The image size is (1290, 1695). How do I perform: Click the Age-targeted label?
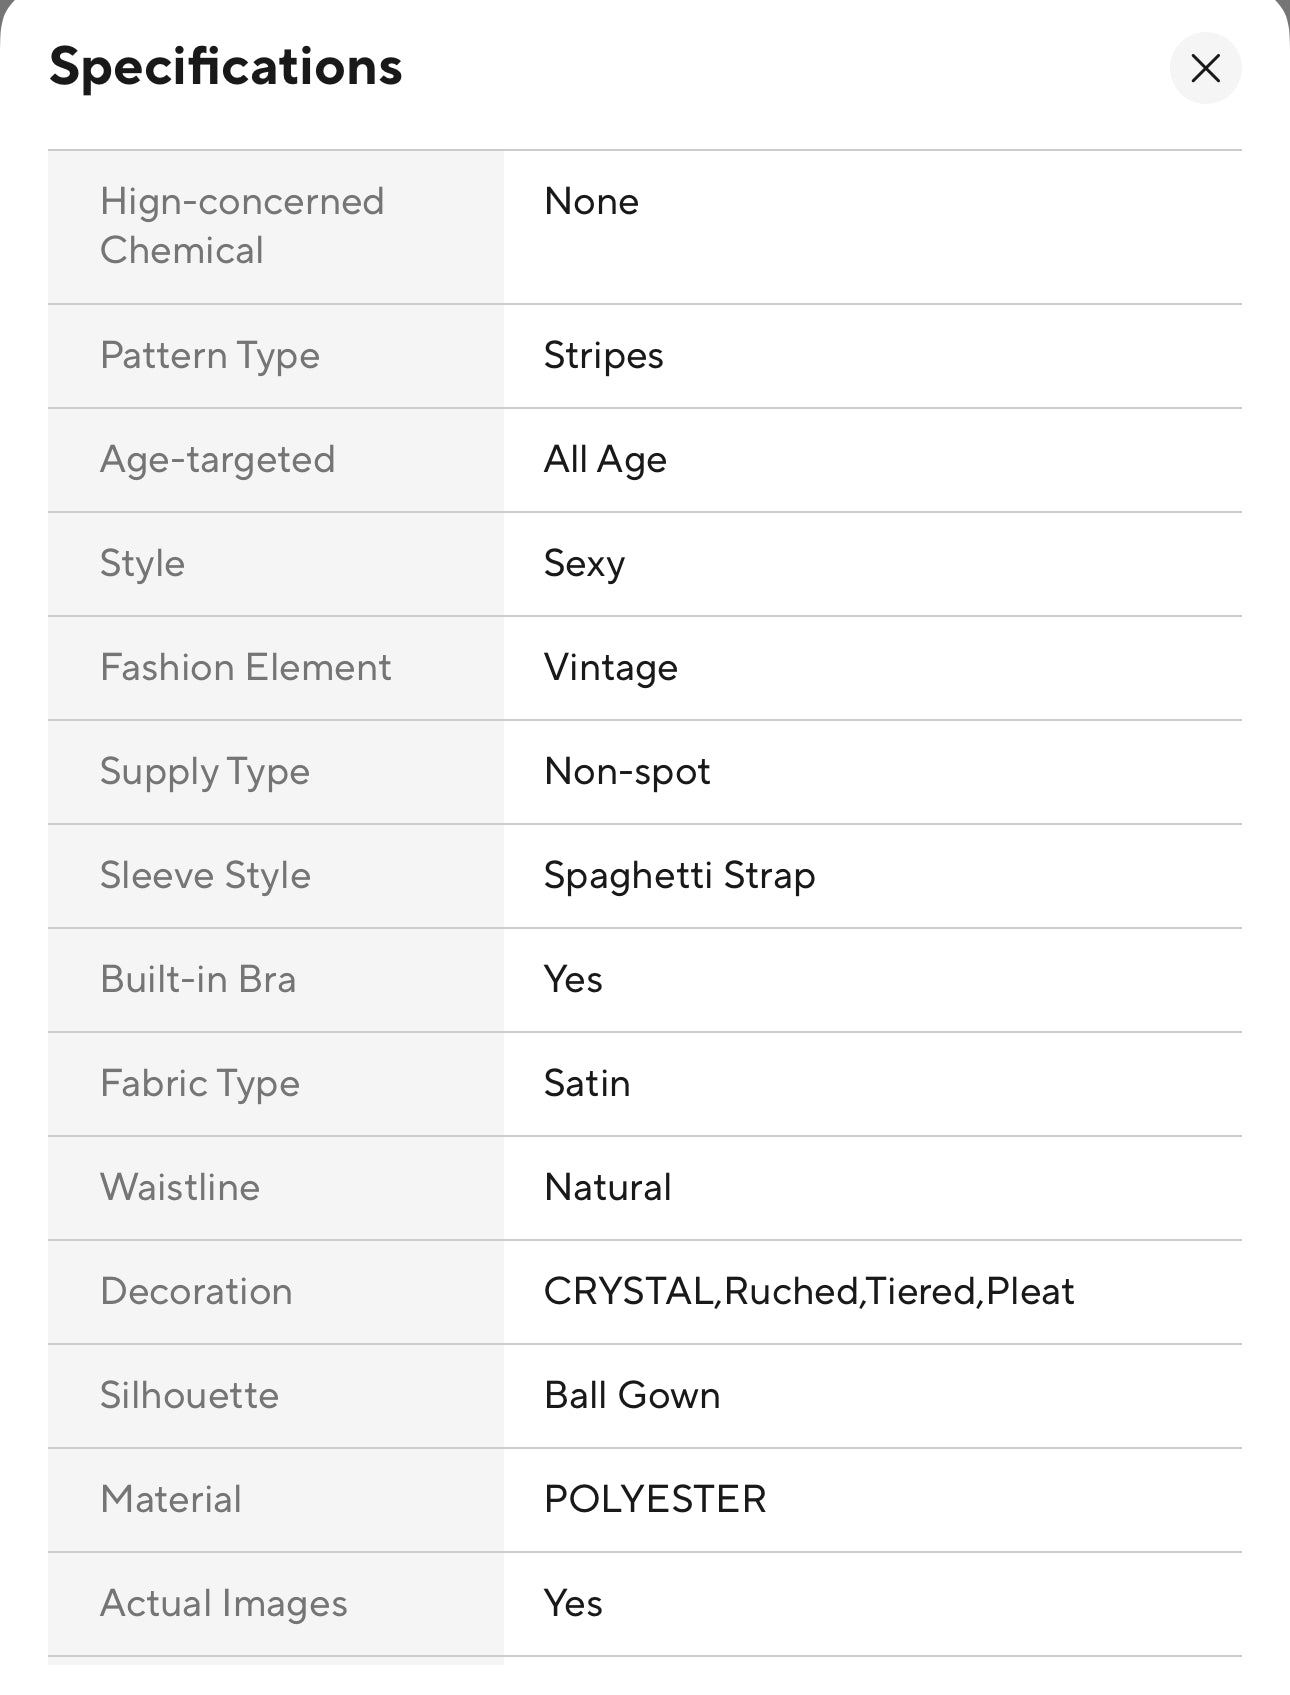217,460
